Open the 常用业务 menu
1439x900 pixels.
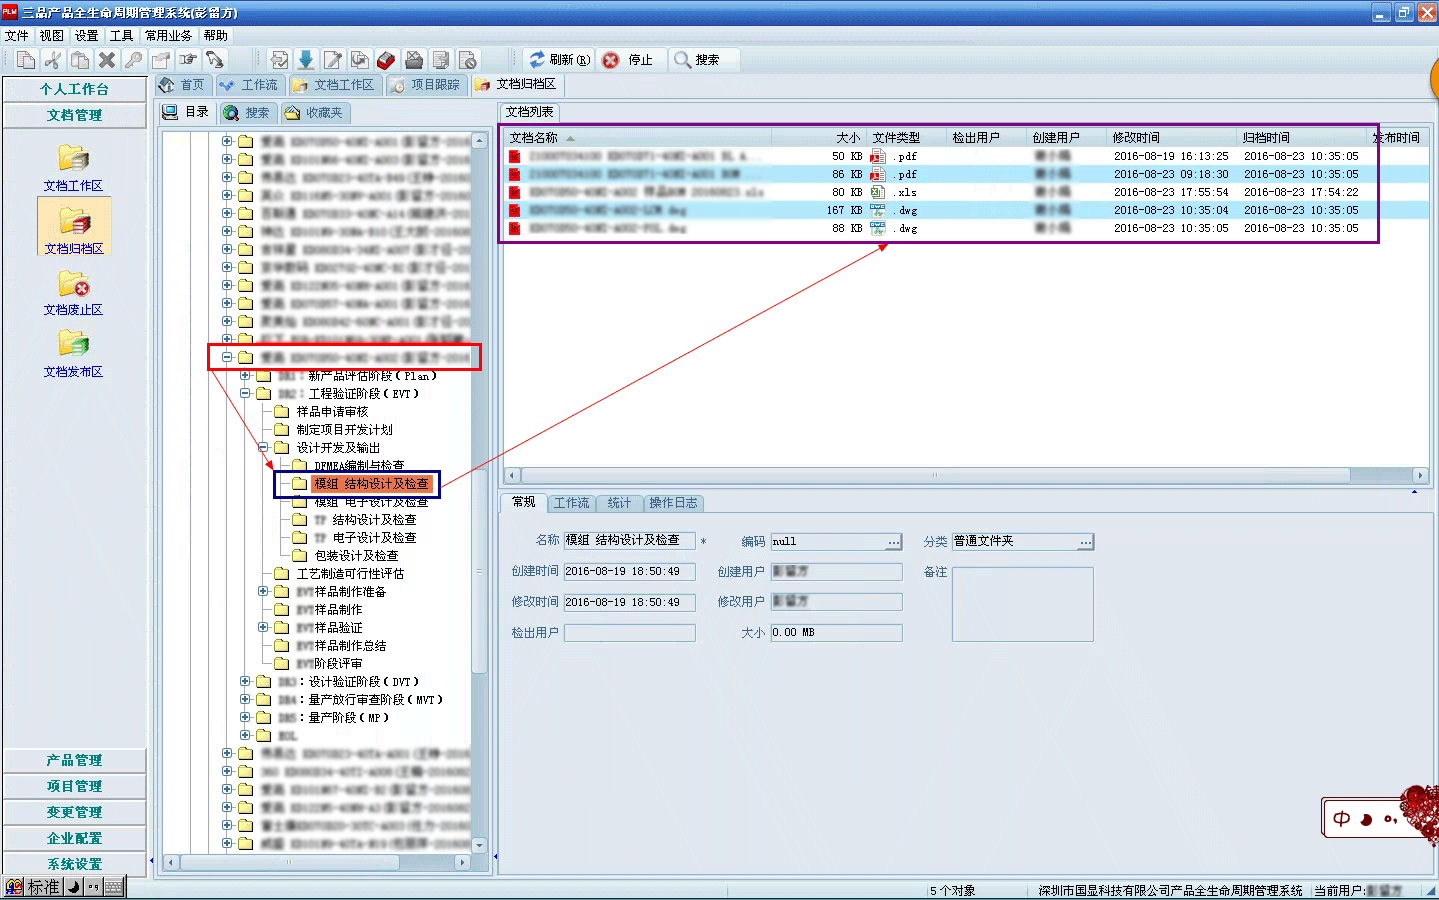pos(168,35)
